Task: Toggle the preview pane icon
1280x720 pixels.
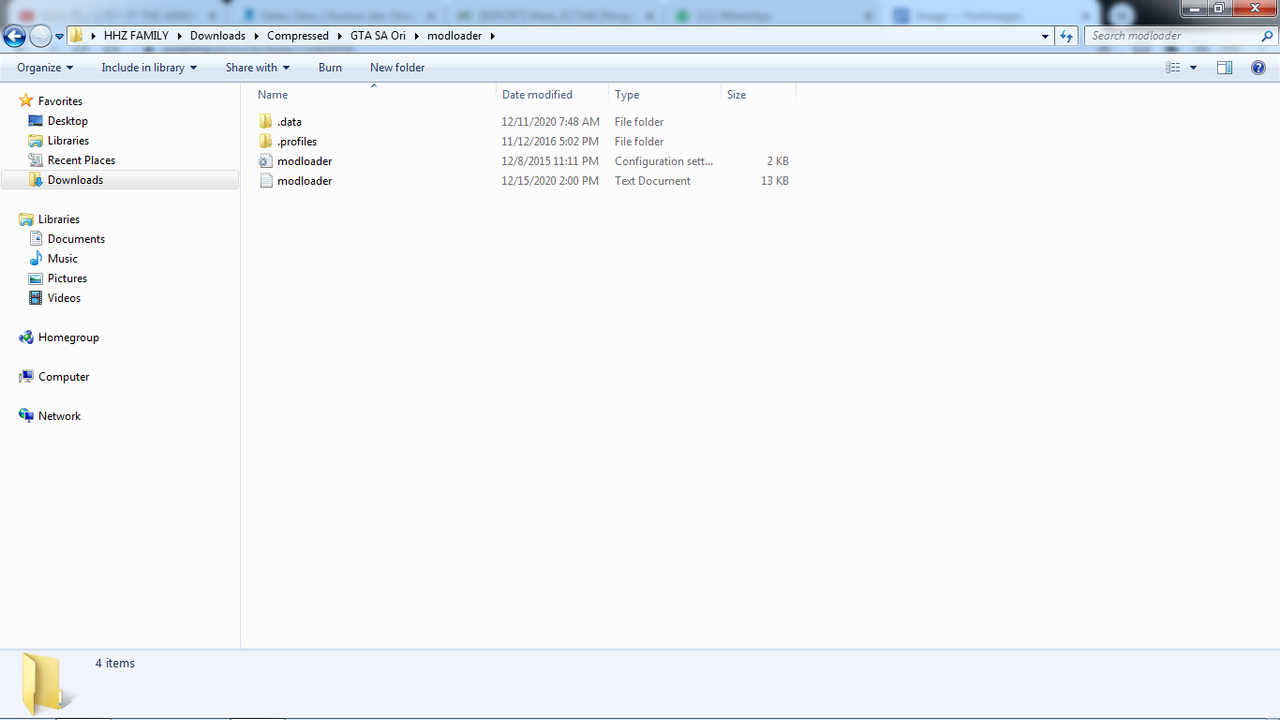Action: [x=1225, y=67]
